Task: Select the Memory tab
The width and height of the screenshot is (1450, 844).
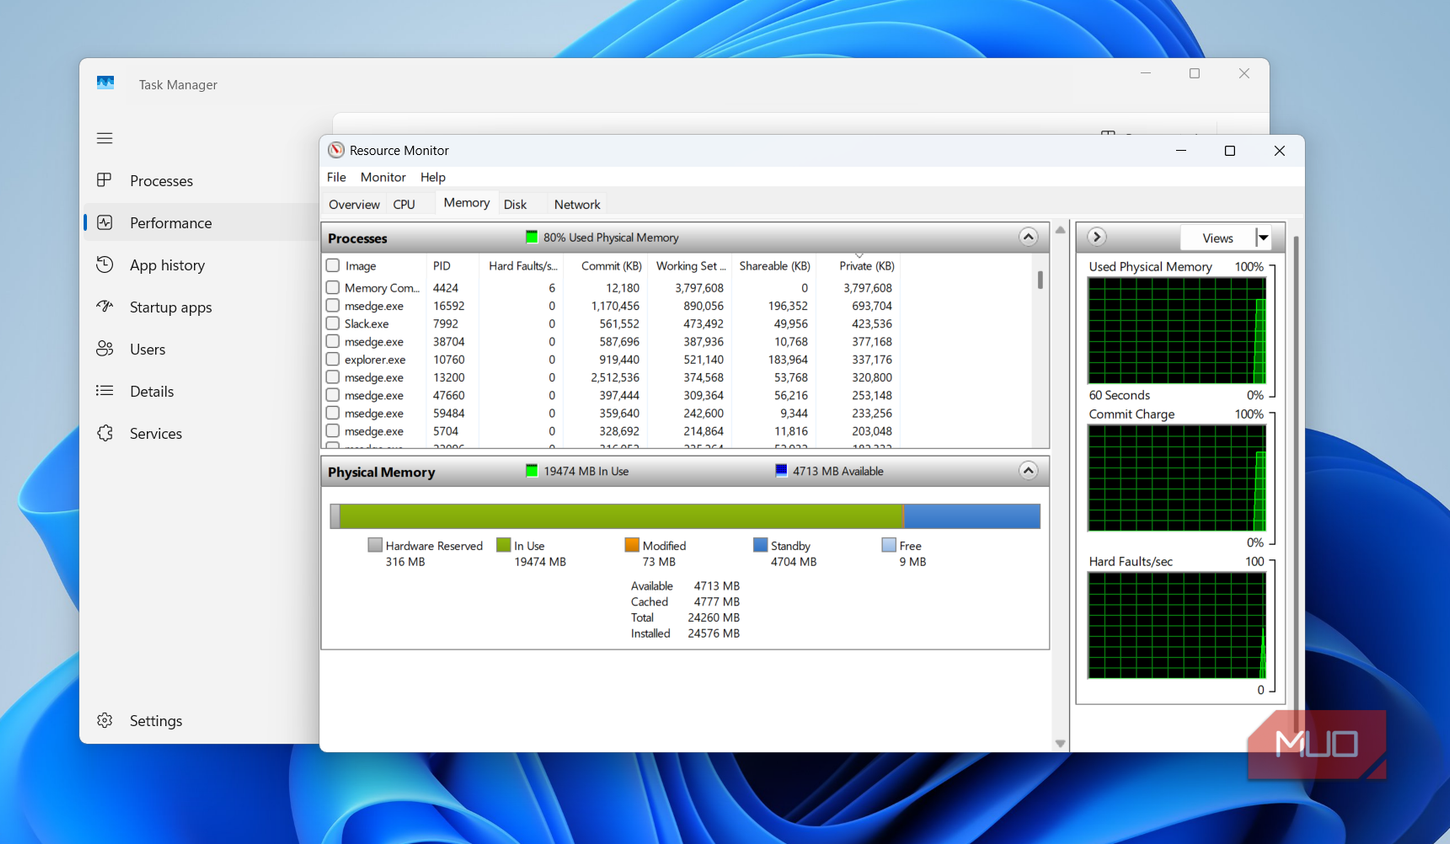Action: (x=466, y=203)
